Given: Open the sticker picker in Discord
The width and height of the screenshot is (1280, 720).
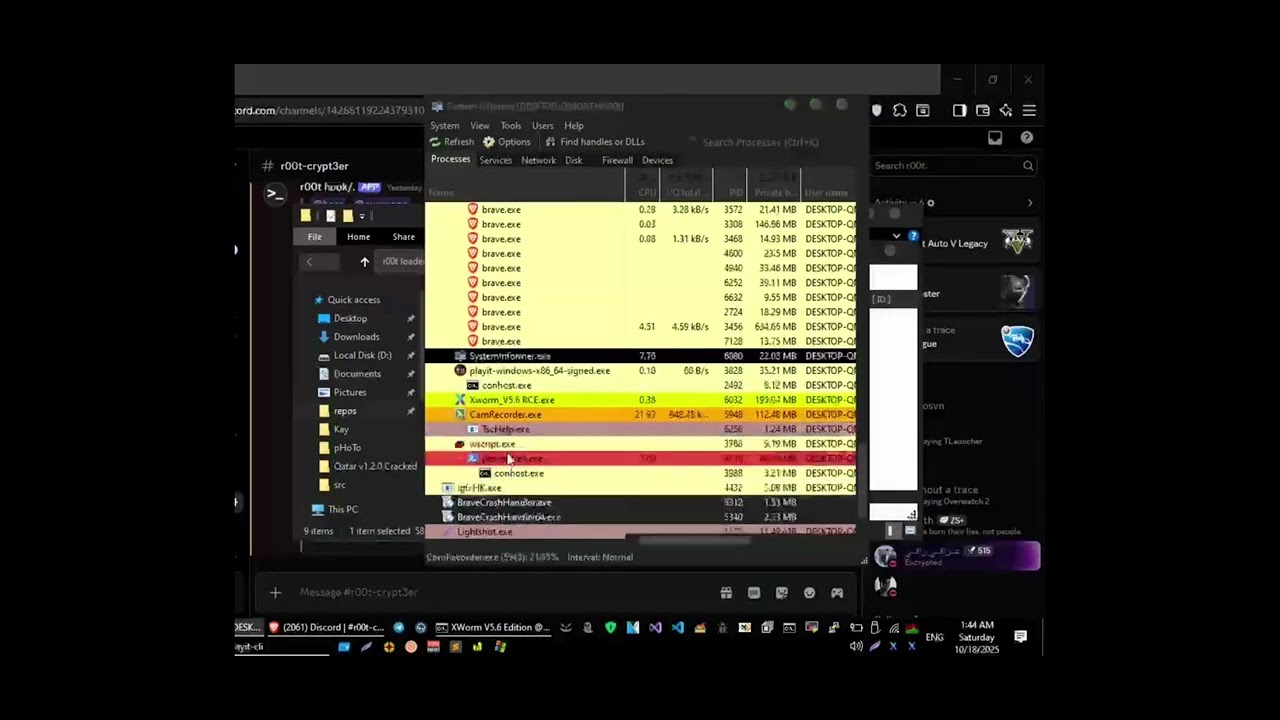Looking at the screenshot, I should (x=782, y=593).
